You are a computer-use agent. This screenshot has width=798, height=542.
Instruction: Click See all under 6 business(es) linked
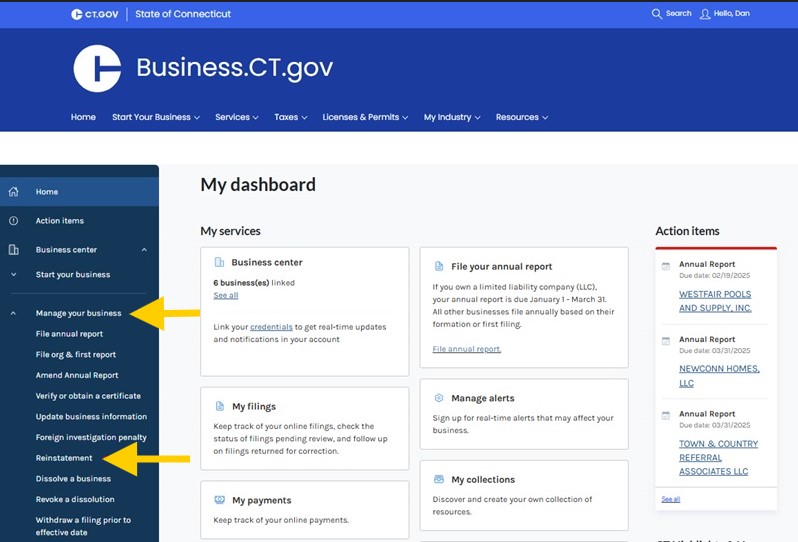(x=226, y=295)
